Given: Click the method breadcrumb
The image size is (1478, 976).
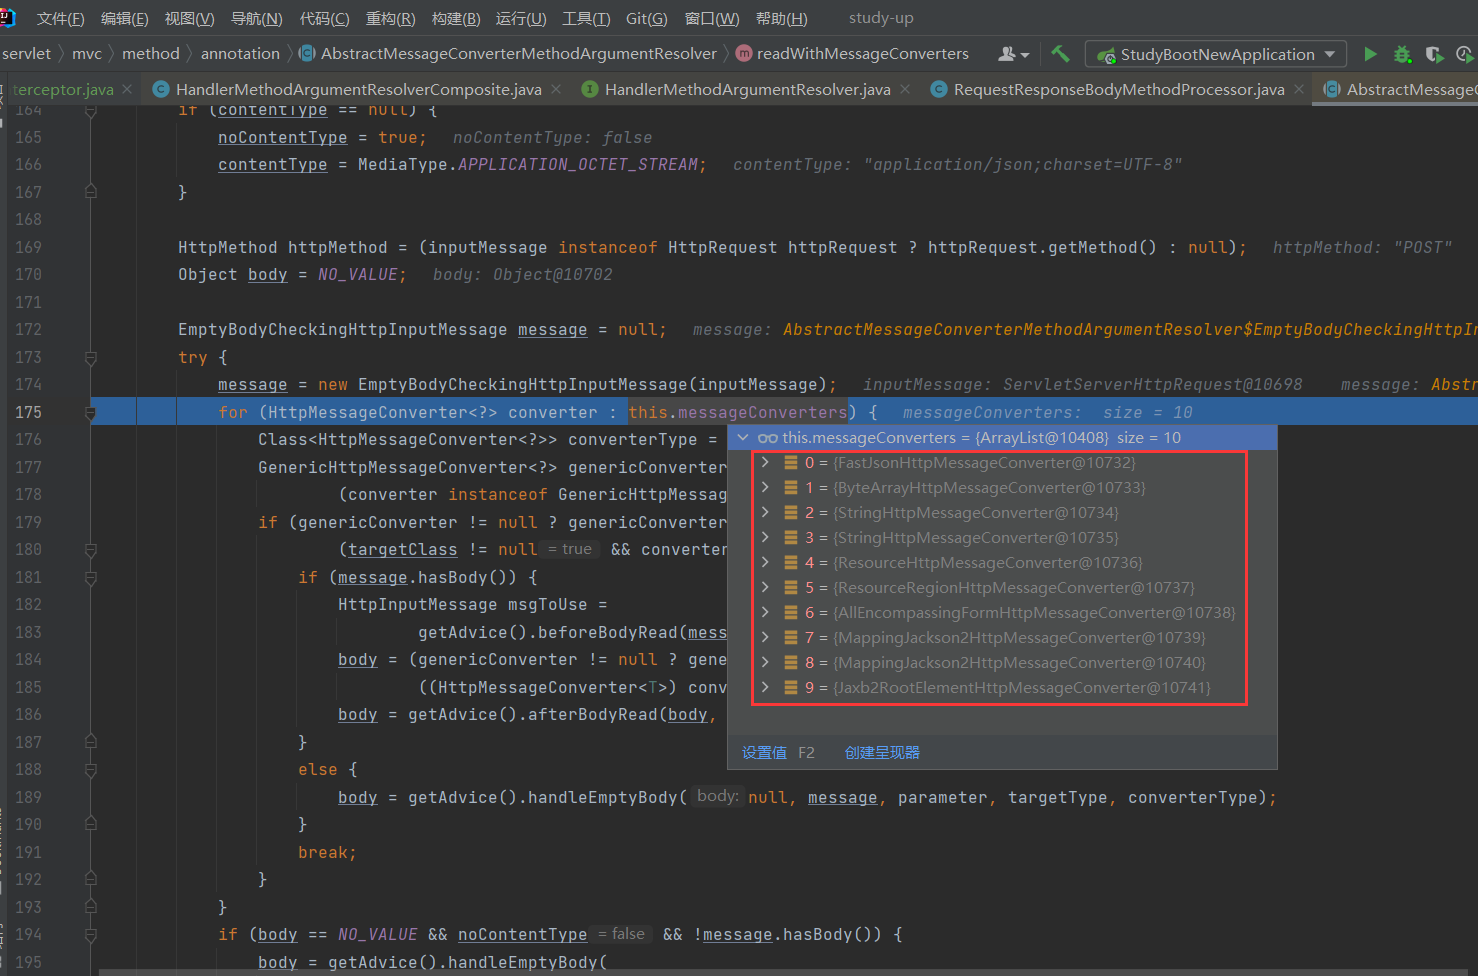Looking at the screenshot, I should [151, 54].
